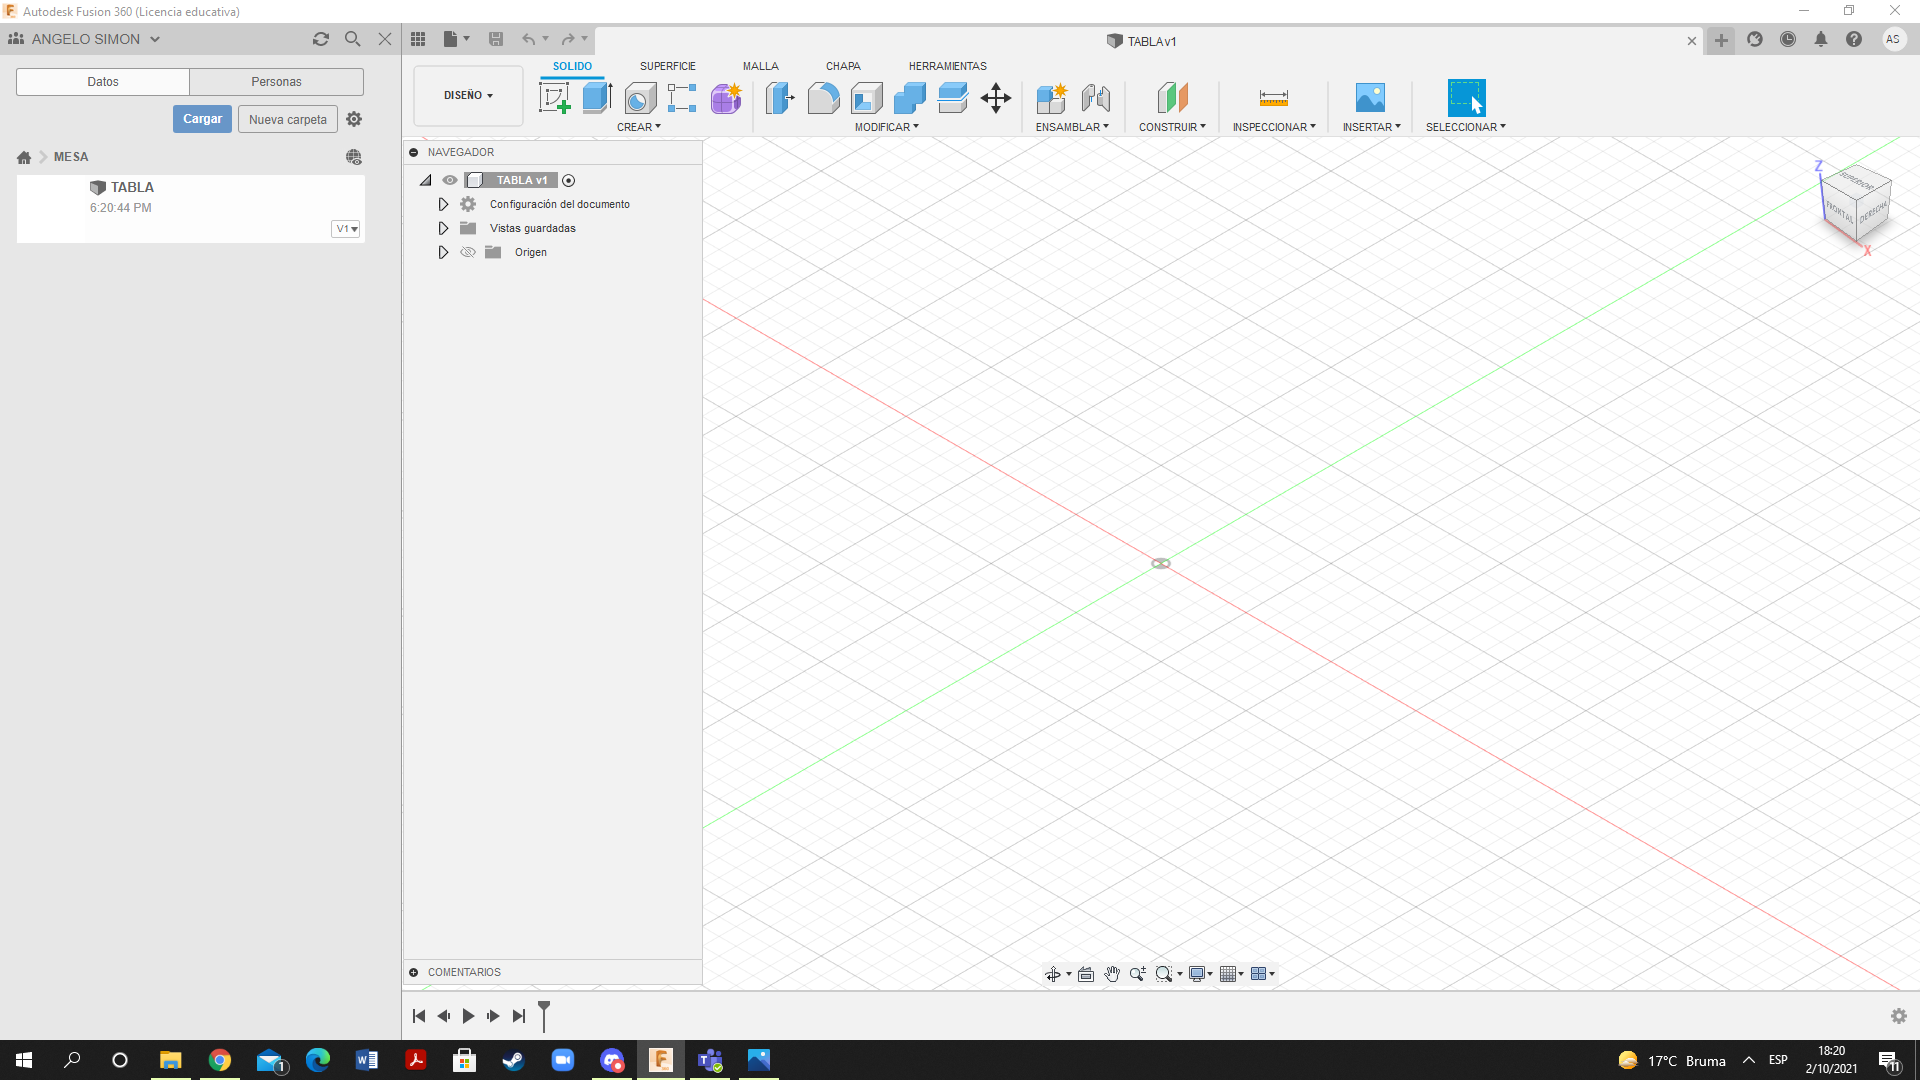The height and width of the screenshot is (1080, 1920).
Task: Open the CONSTRUIR dropdown menu
Action: pos(1172,127)
